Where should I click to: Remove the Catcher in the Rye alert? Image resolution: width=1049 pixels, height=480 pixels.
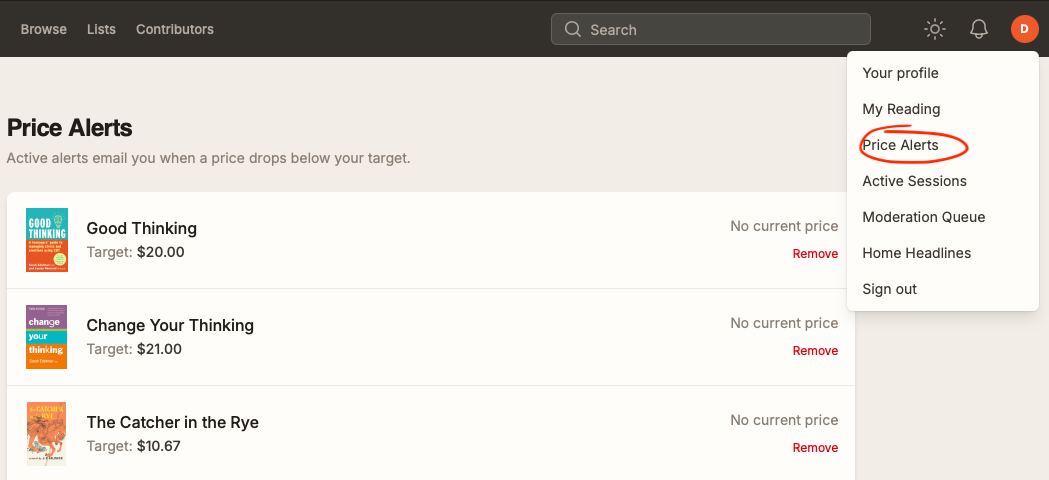(x=815, y=448)
